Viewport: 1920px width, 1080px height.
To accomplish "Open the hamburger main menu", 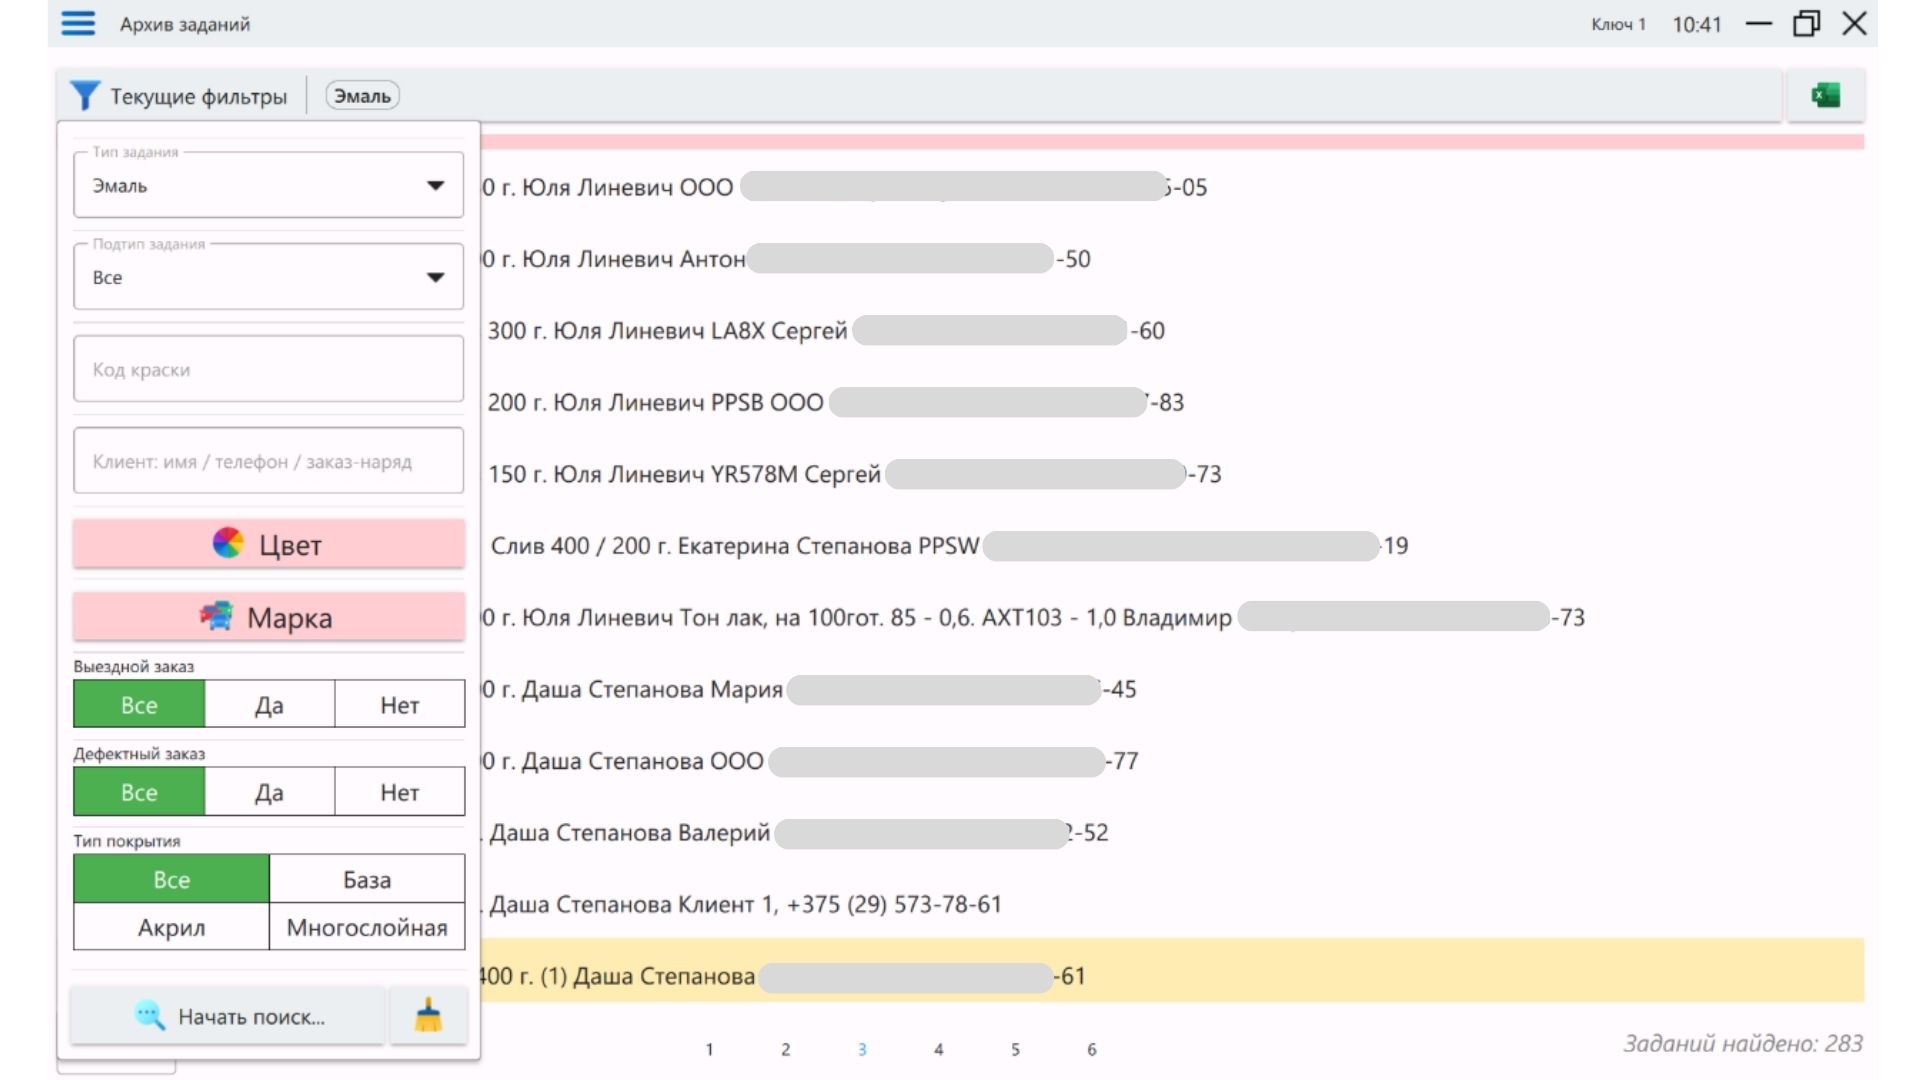I will [x=78, y=24].
